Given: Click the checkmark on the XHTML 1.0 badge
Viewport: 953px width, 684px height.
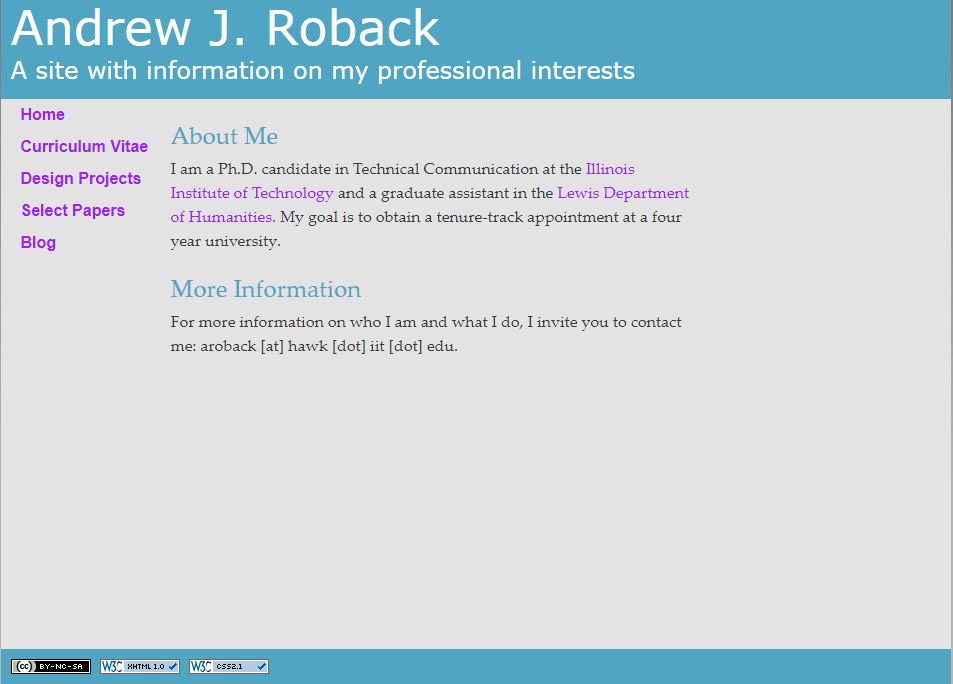Looking at the screenshot, I should tap(173, 666).
